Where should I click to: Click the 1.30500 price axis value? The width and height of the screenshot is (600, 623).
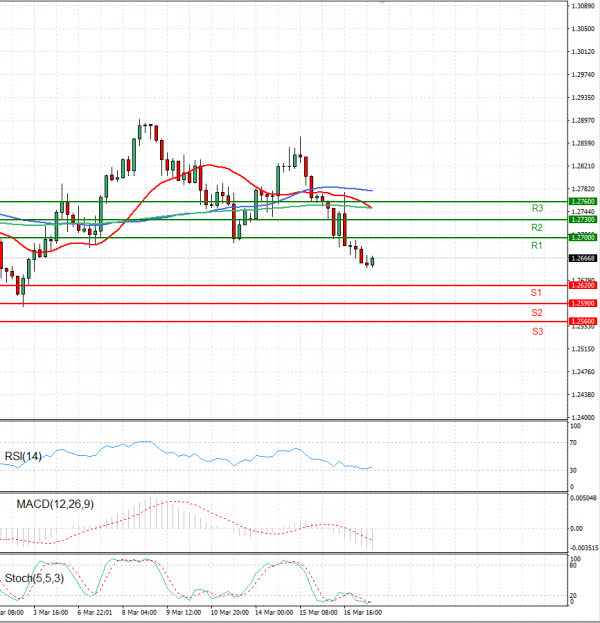(x=583, y=29)
